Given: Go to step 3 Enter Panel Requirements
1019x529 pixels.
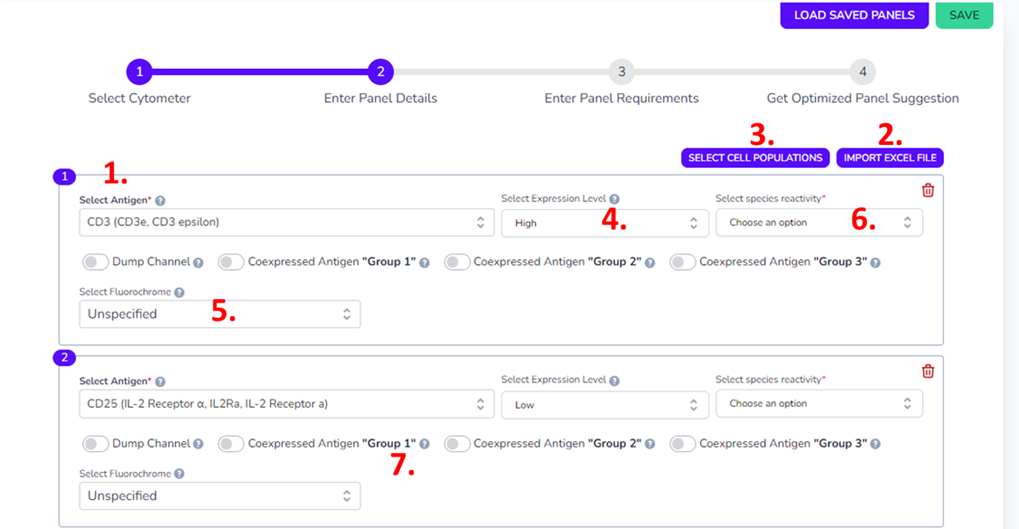Looking at the screenshot, I should coord(621,72).
